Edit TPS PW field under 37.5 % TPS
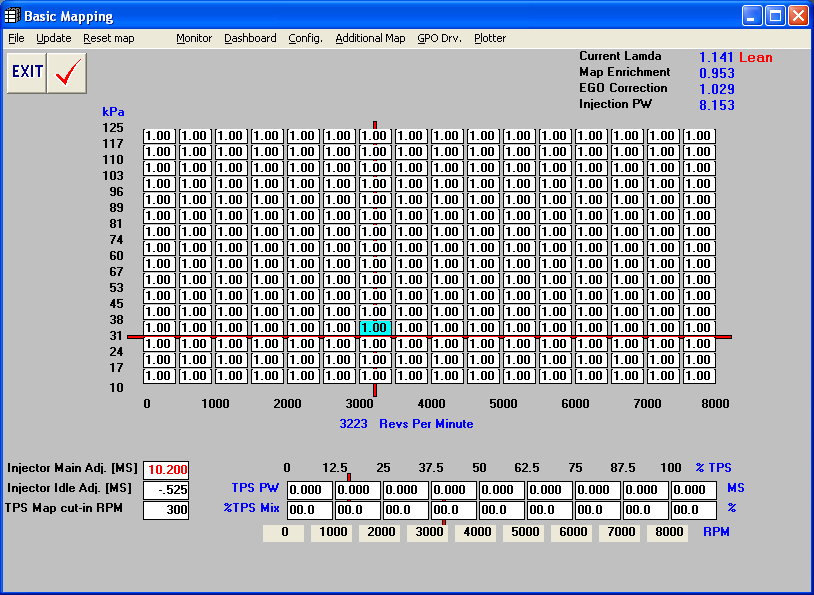Viewport: 814px width, 595px height. pos(454,490)
